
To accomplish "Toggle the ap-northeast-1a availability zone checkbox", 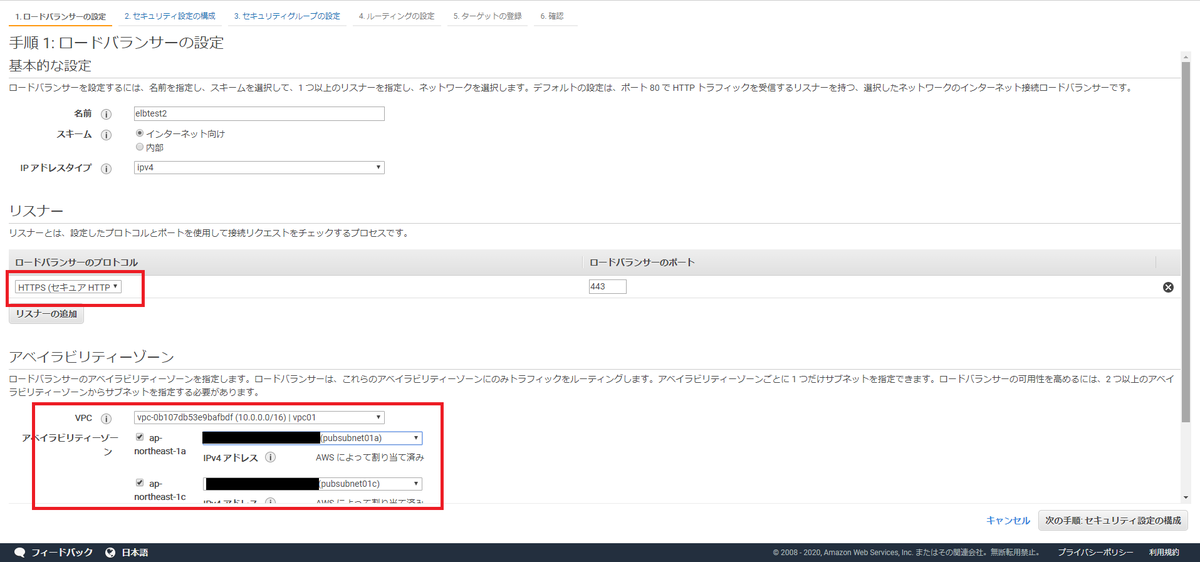I will (140, 437).
